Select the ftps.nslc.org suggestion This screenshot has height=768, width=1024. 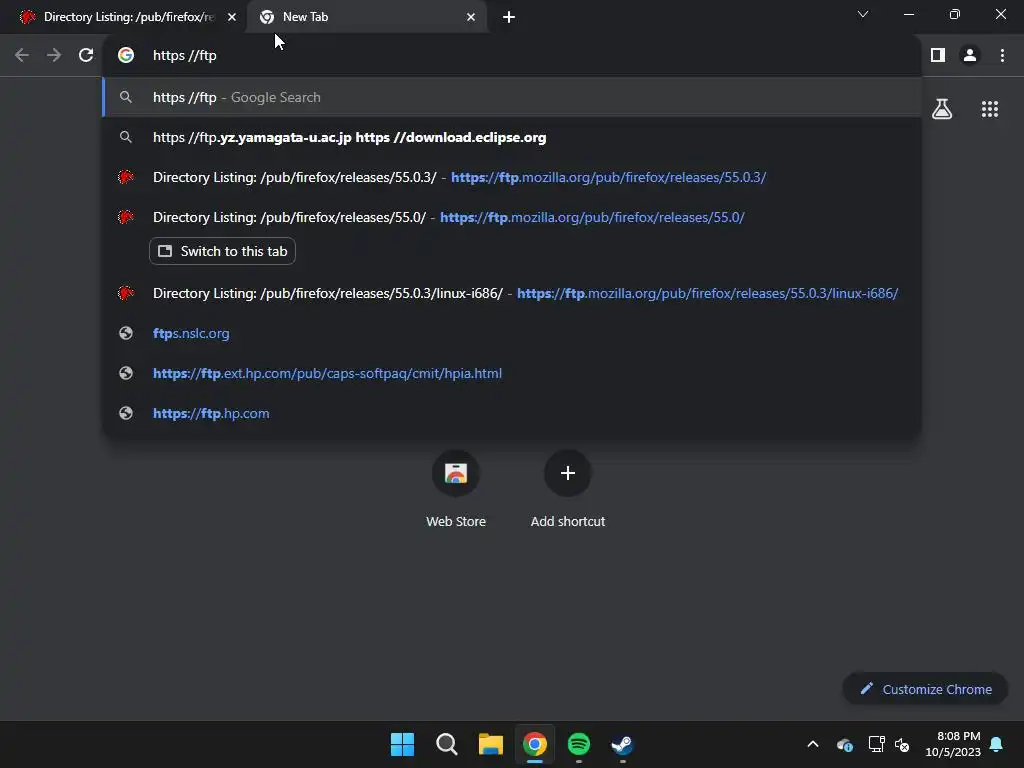[x=512, y=333]
